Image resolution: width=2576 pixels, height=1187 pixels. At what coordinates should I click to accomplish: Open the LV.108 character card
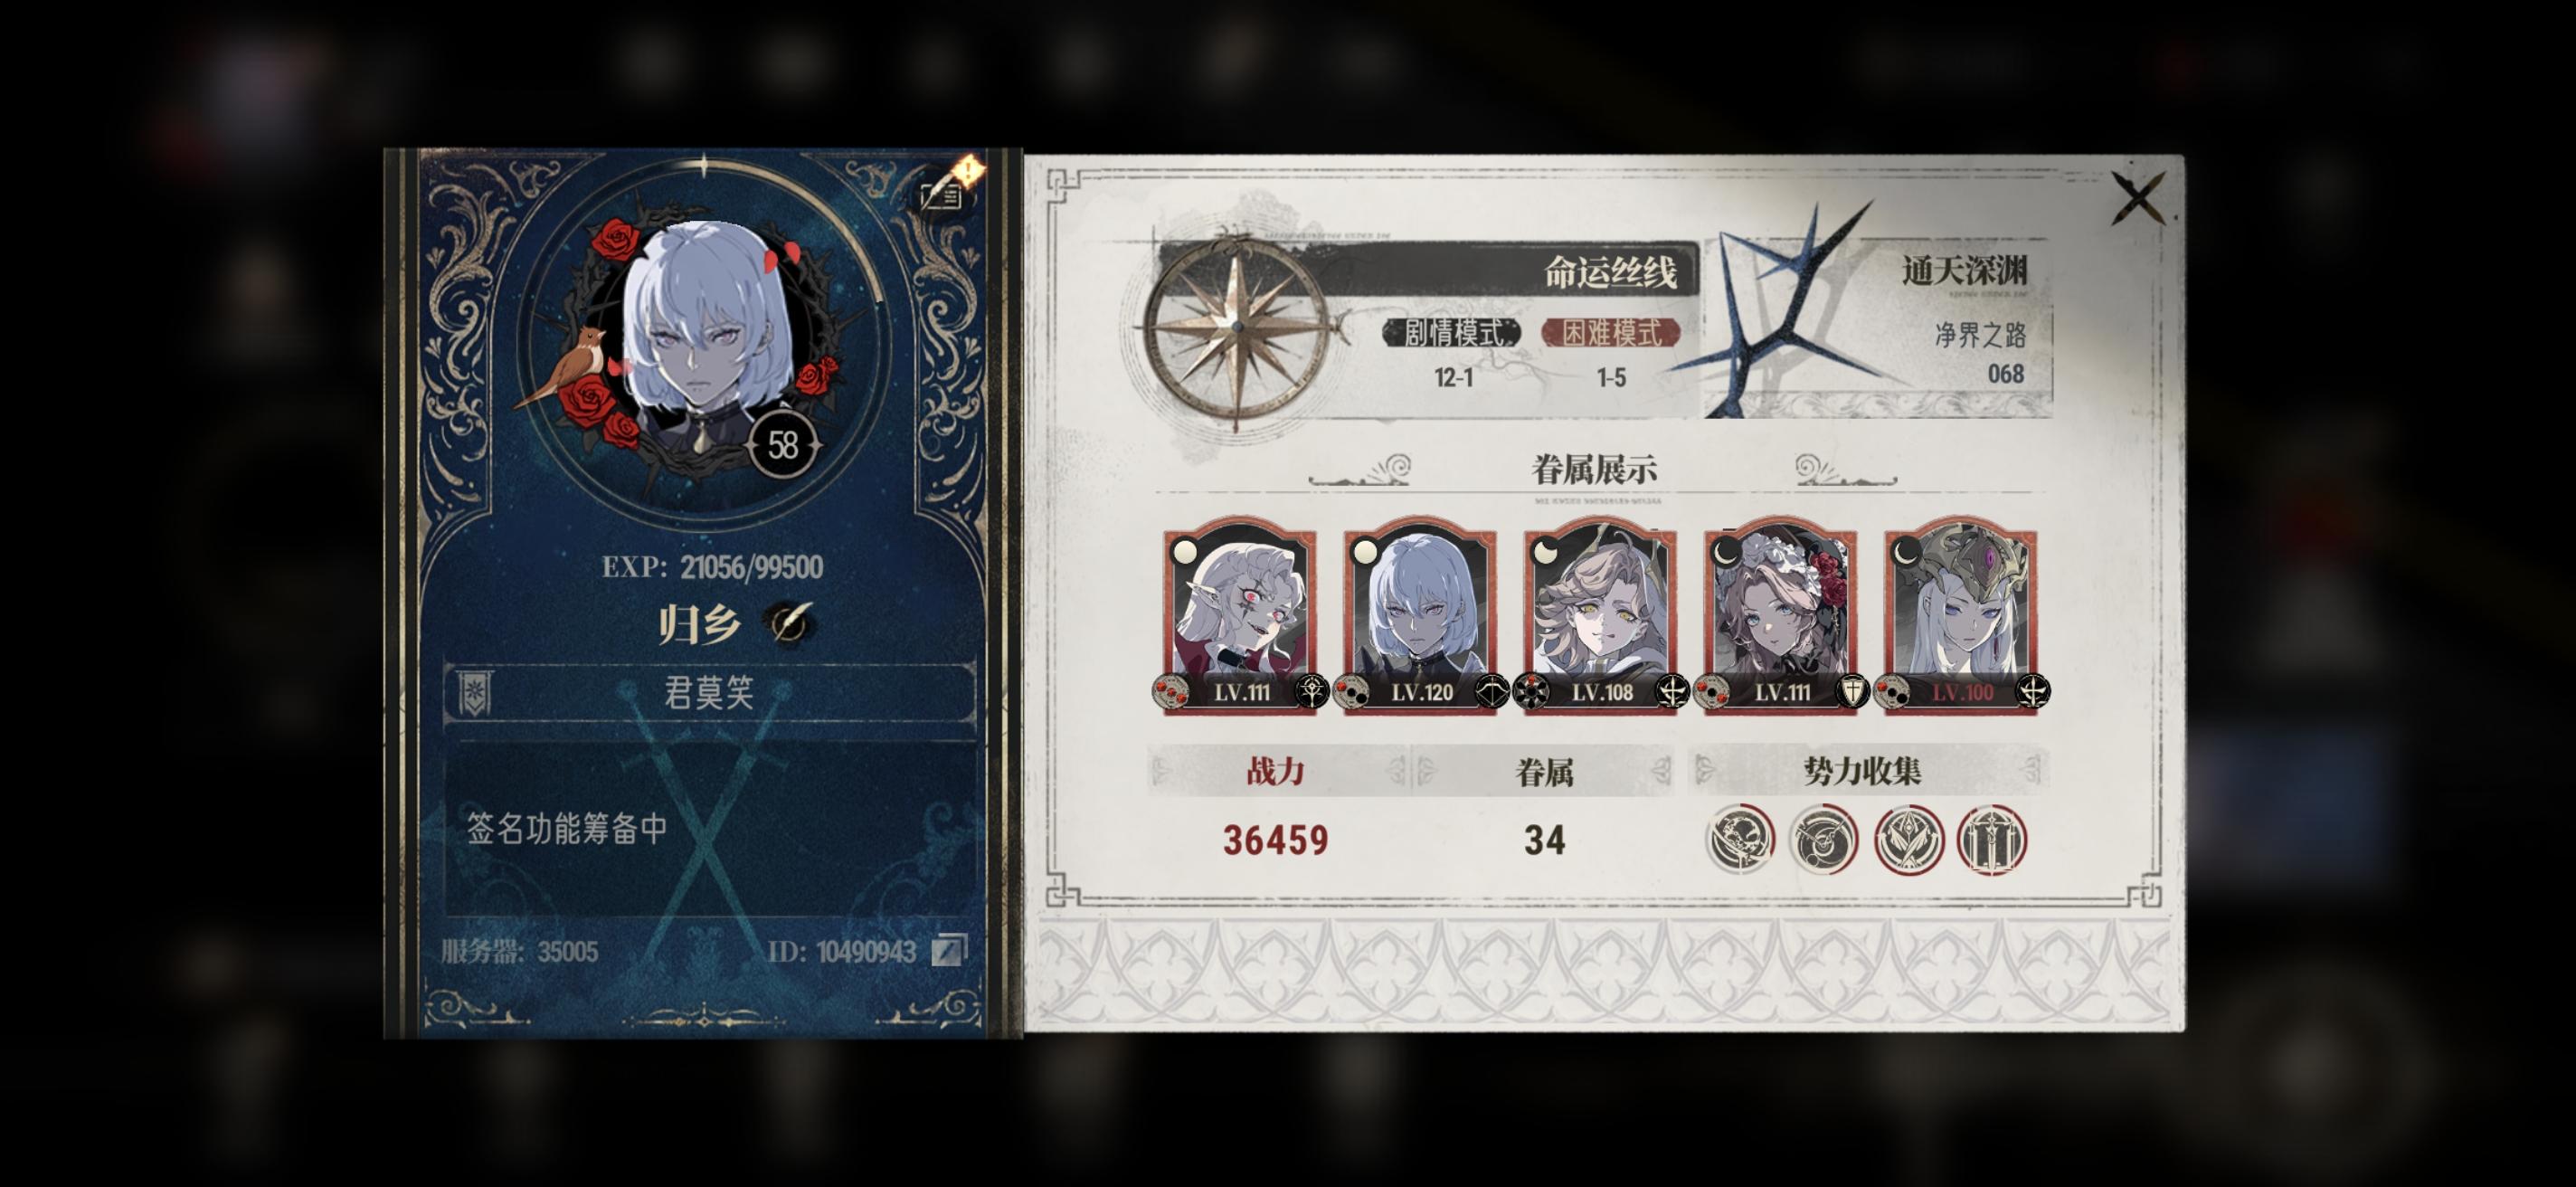click(1601, 615)
